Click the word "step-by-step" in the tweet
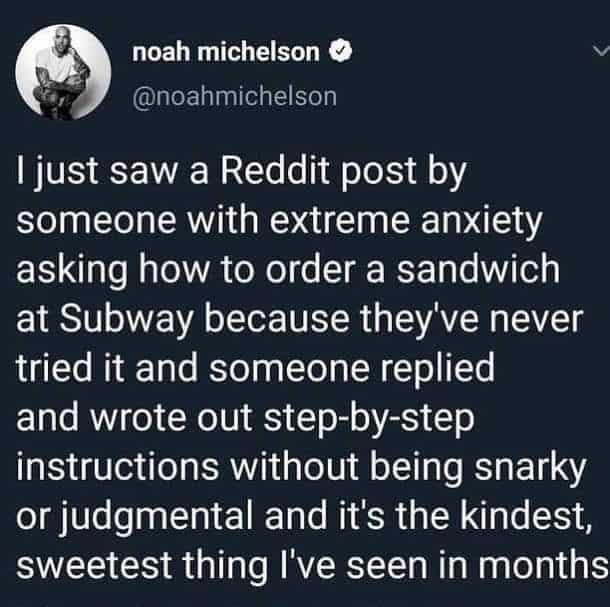 click(x=369, y=421)
